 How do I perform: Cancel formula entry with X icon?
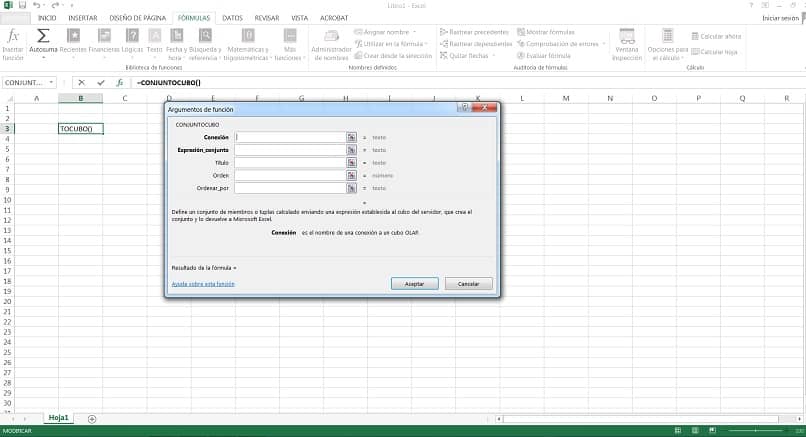pos(81,82)
